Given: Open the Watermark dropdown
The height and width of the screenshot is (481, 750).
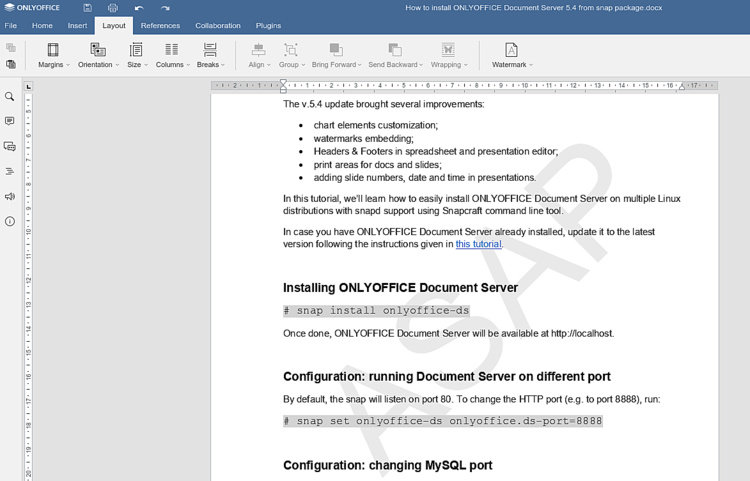Looking at the screenshot, I should 511,55.
